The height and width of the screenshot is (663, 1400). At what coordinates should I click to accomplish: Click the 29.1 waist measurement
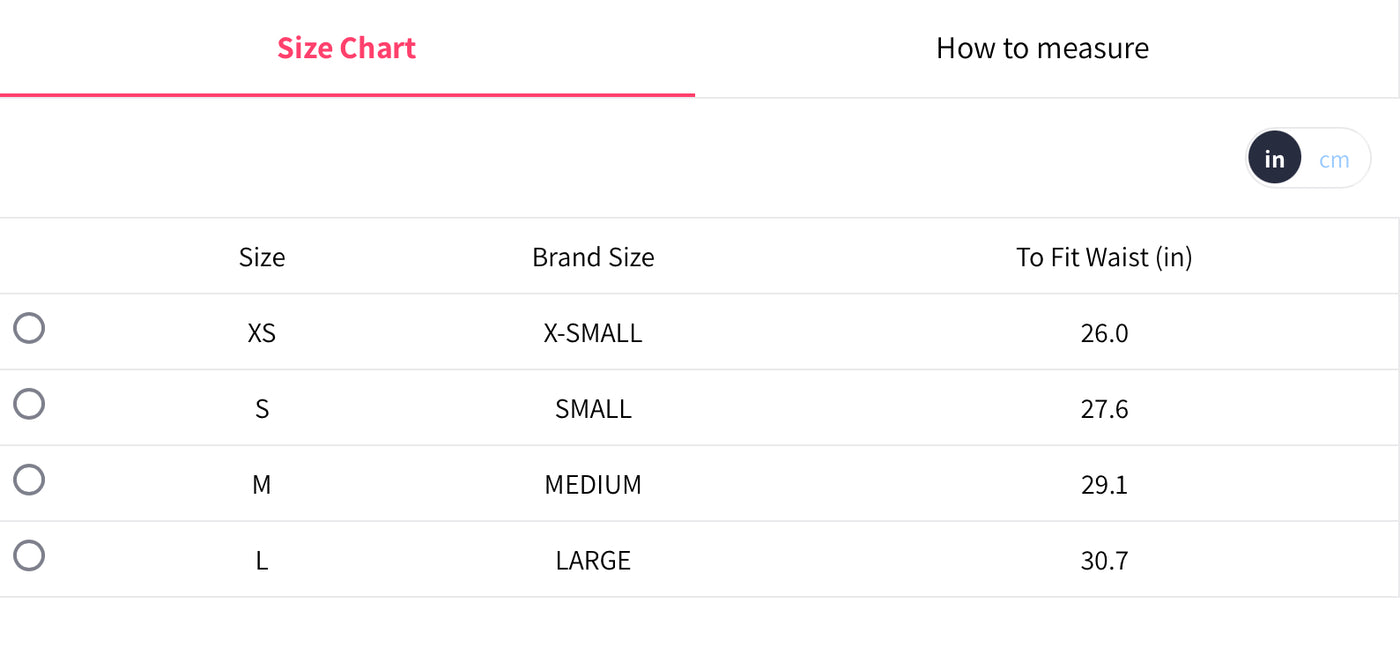(x=1104, y=485)
